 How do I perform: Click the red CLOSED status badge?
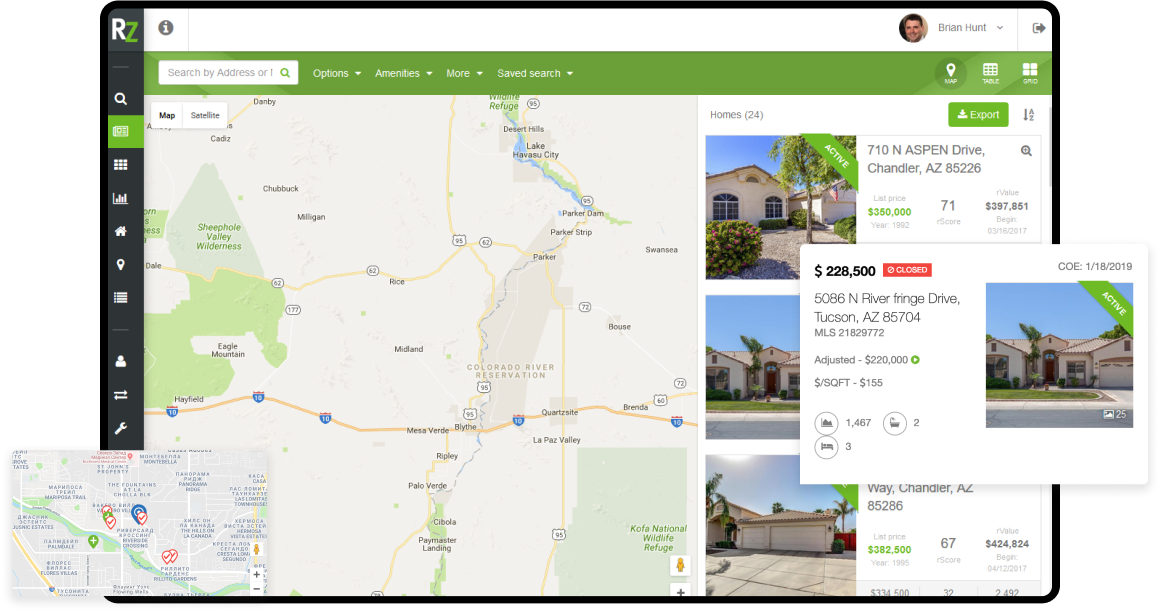tap(907, 270)
